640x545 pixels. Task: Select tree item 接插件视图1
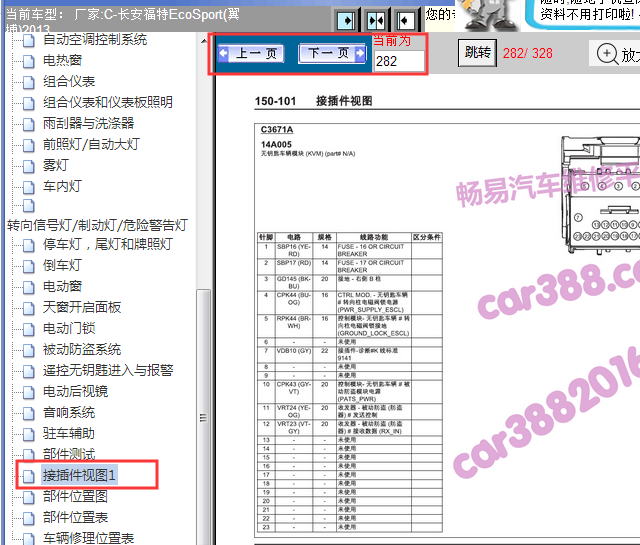(80, 476)
